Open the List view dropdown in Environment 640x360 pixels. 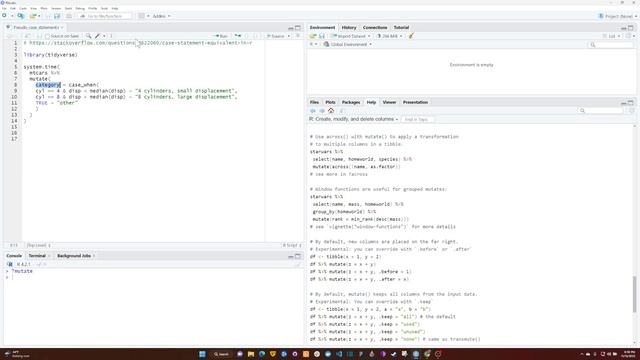611,36
